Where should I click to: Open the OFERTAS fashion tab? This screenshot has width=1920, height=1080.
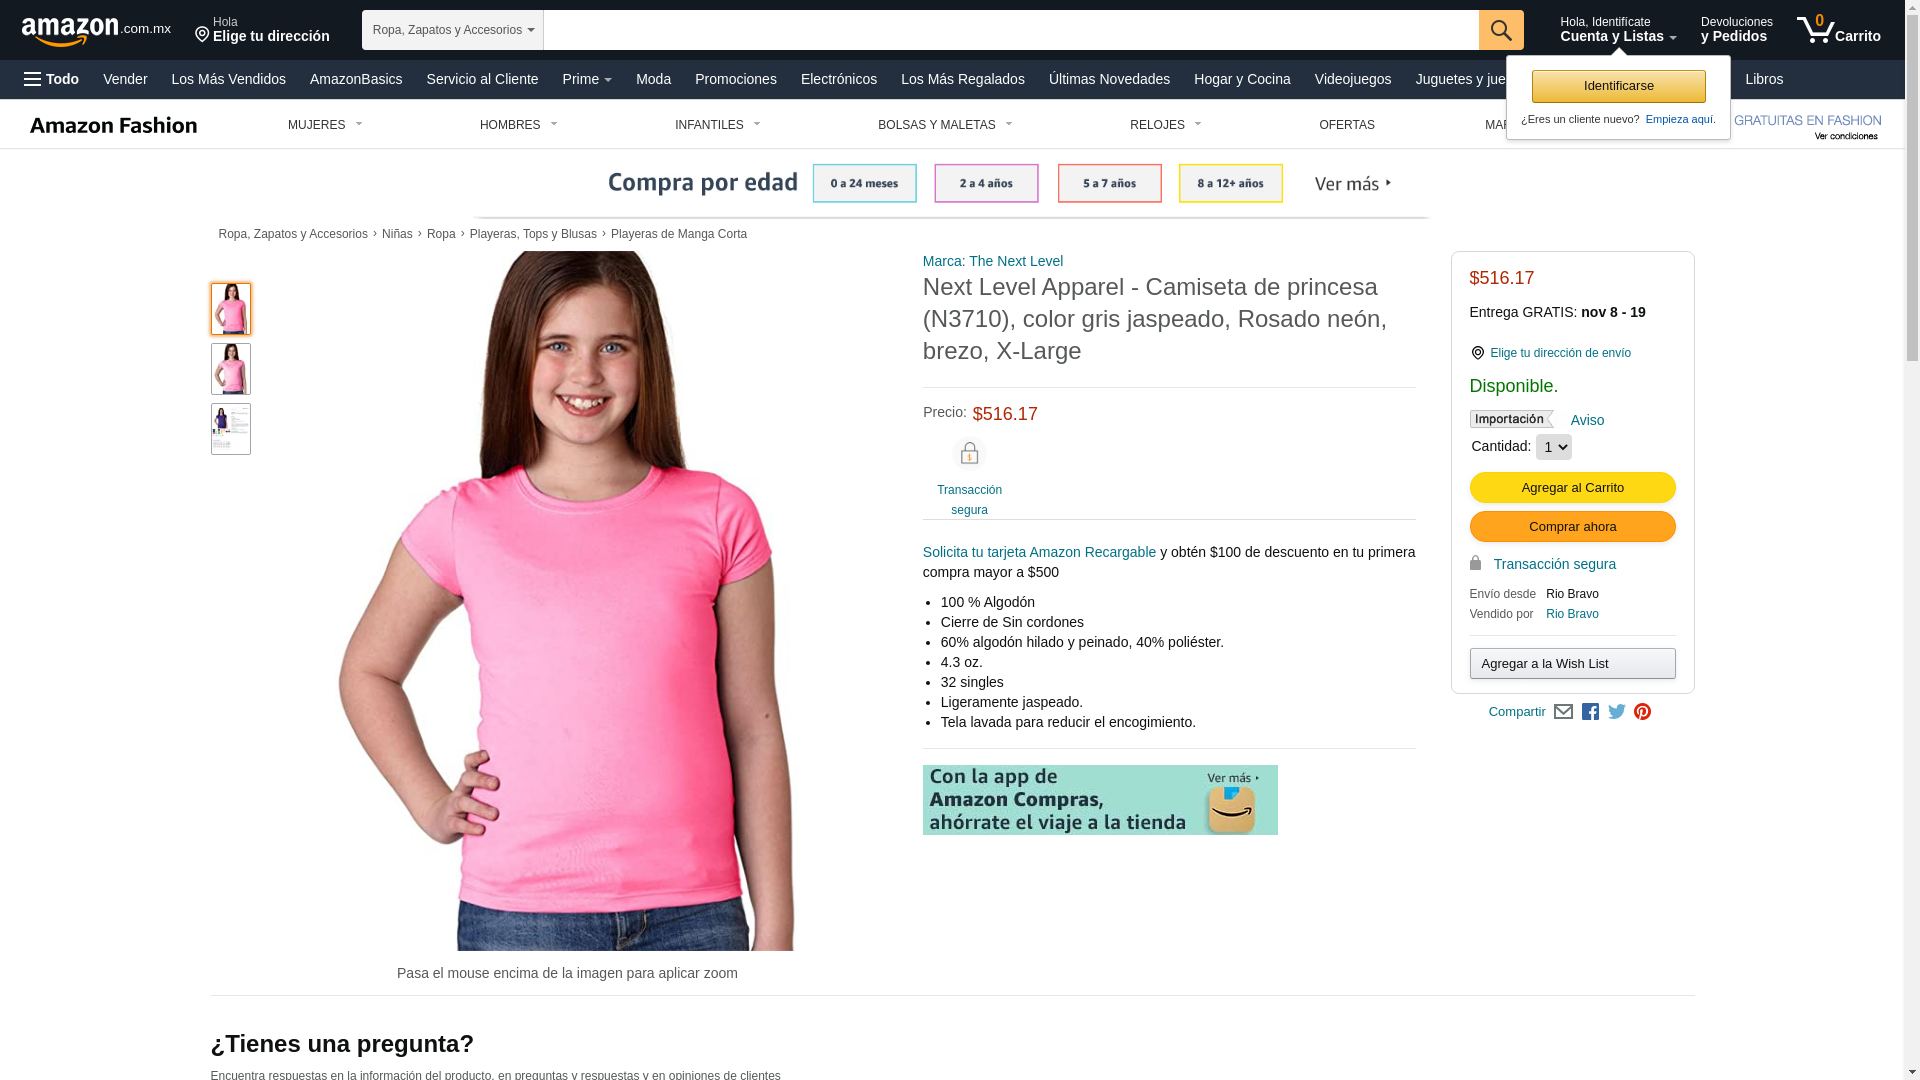1347,125
